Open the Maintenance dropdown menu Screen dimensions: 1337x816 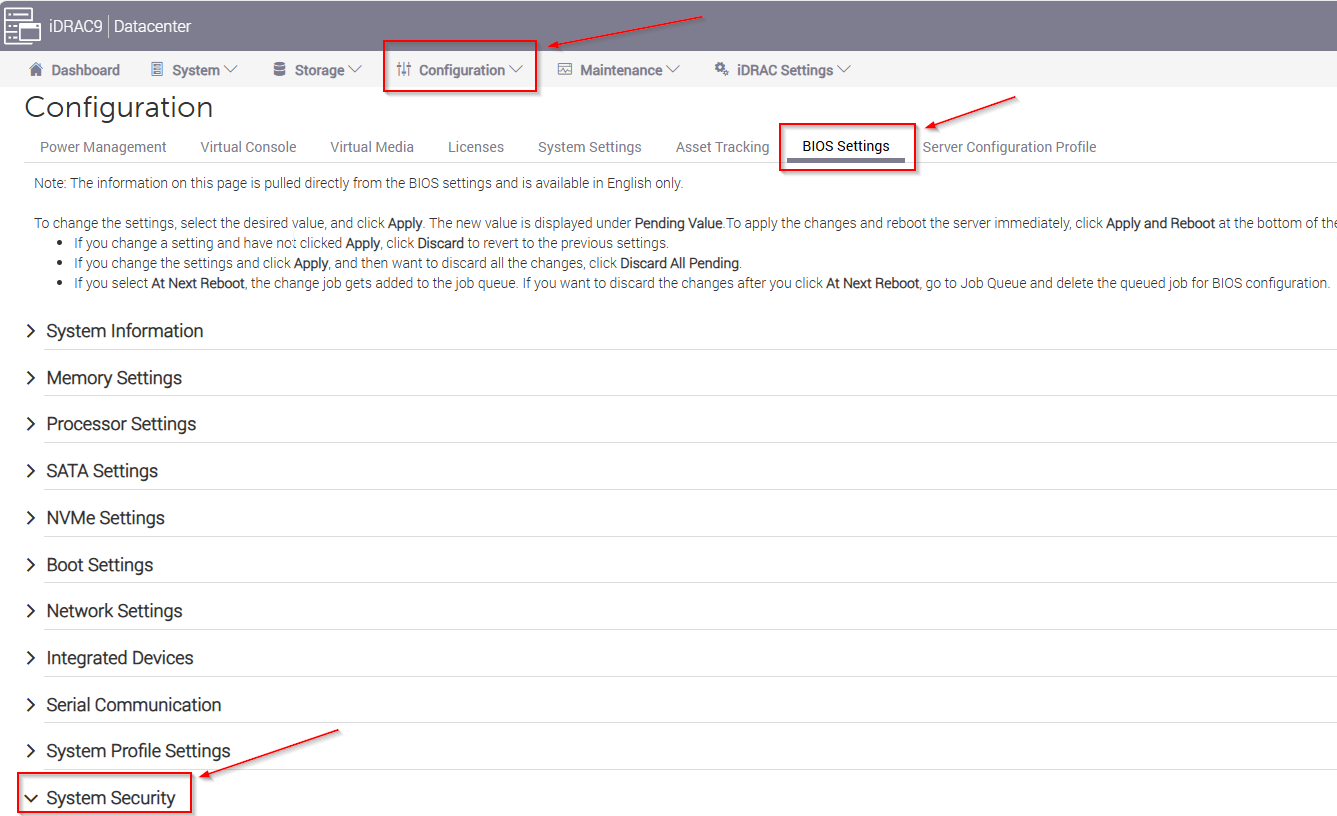(620, 70)
